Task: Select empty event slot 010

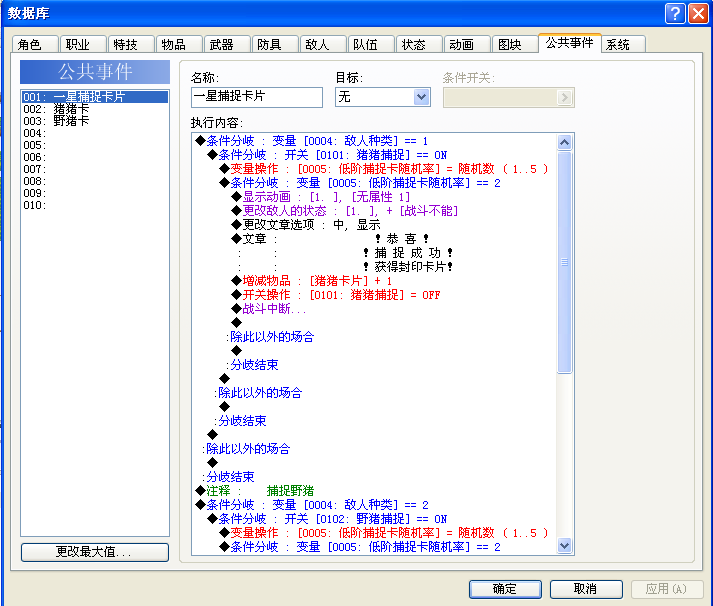Action: click(x=95, y=205)
